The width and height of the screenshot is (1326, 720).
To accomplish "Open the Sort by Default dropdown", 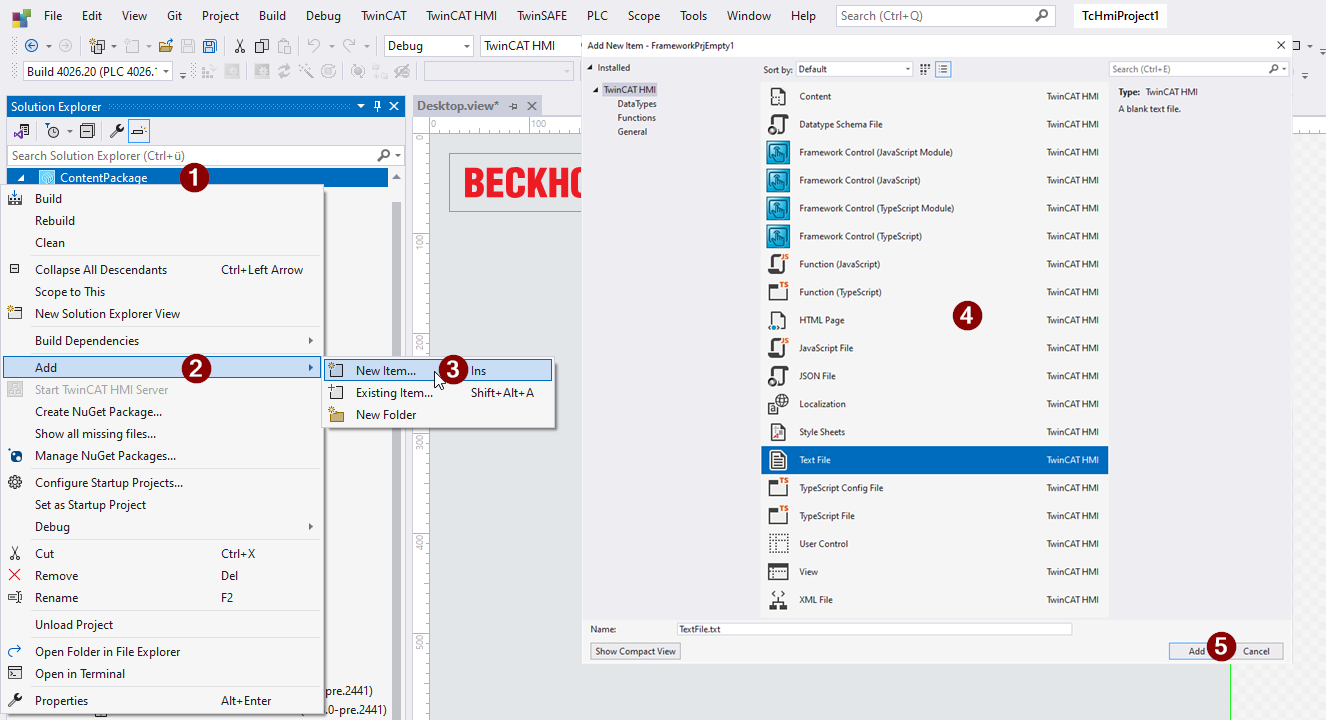I will (x=854, y=69).
